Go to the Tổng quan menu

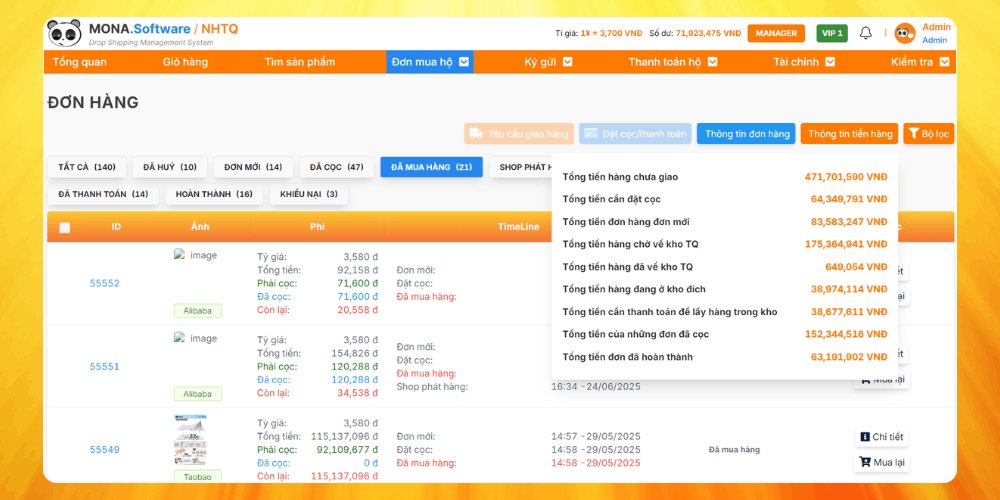click(x=80, y=62)
